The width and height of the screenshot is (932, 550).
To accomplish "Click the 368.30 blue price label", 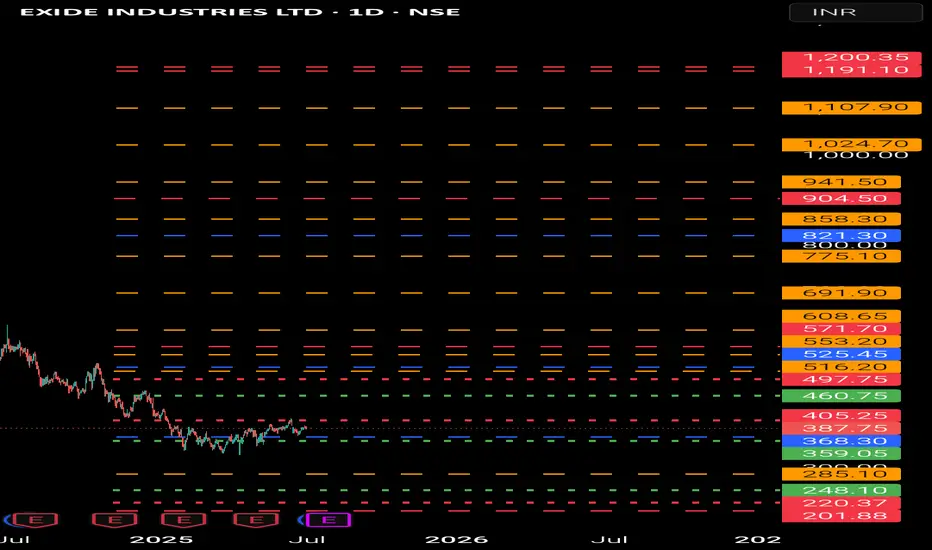I will tap(841, 441).
